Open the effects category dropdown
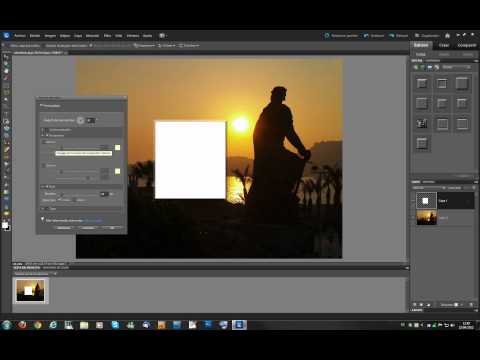Viewport: 480px width, 360px height. 456,67
